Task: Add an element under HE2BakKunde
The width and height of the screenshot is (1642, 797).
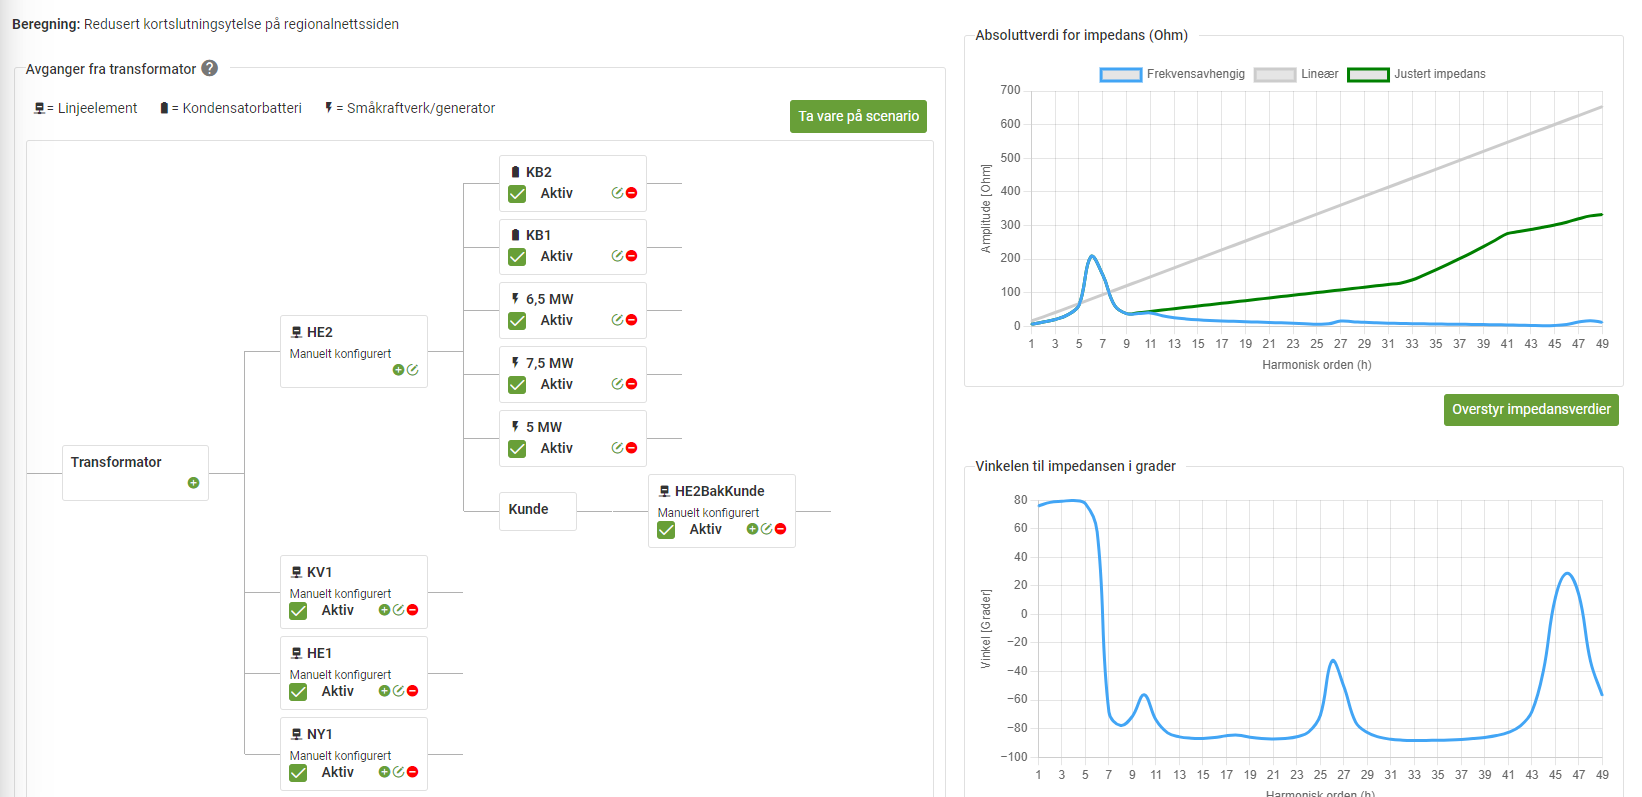Action: [x=752, y=529]
